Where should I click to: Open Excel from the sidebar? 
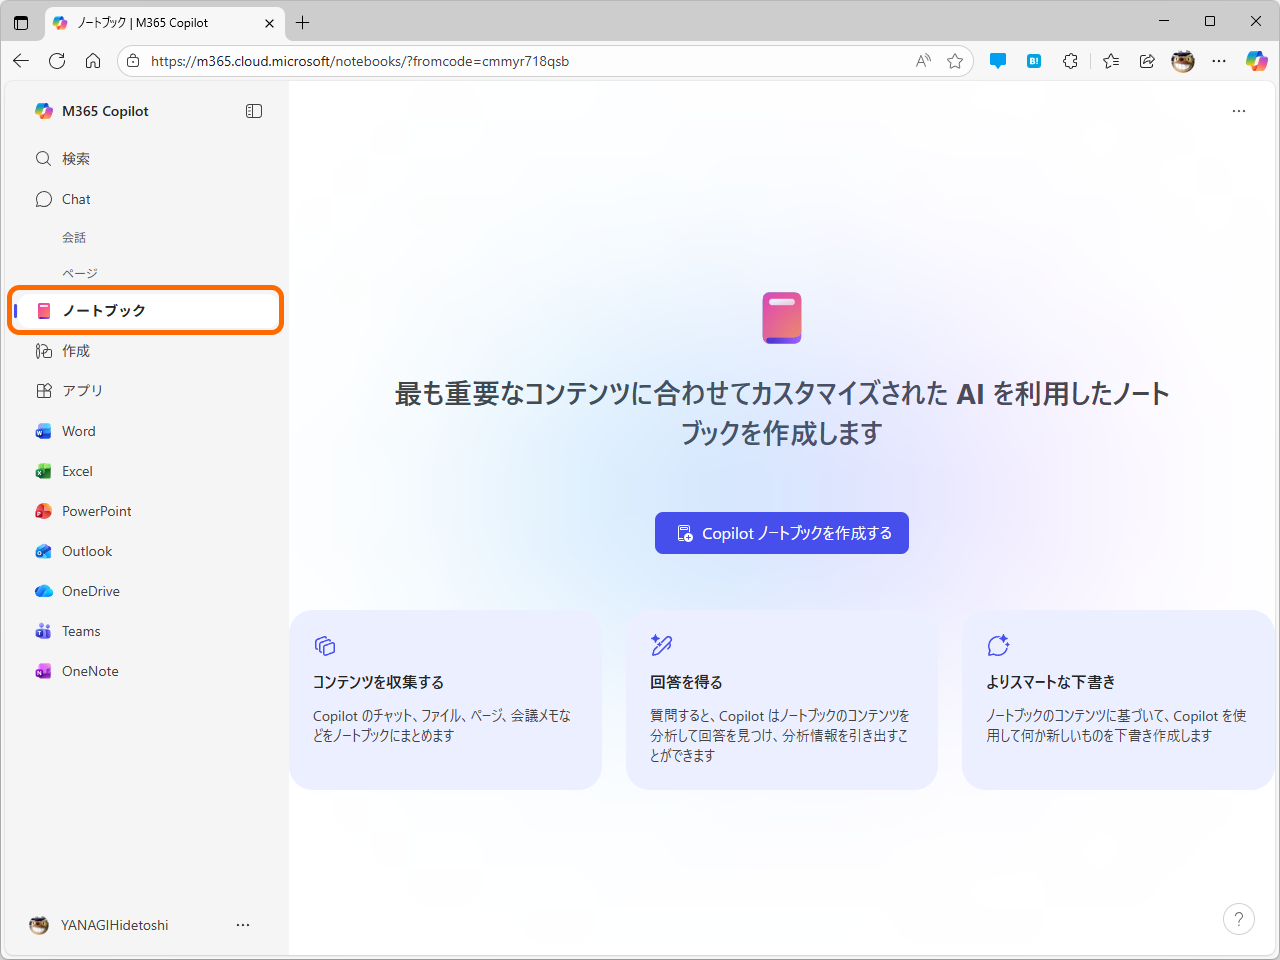76,471
